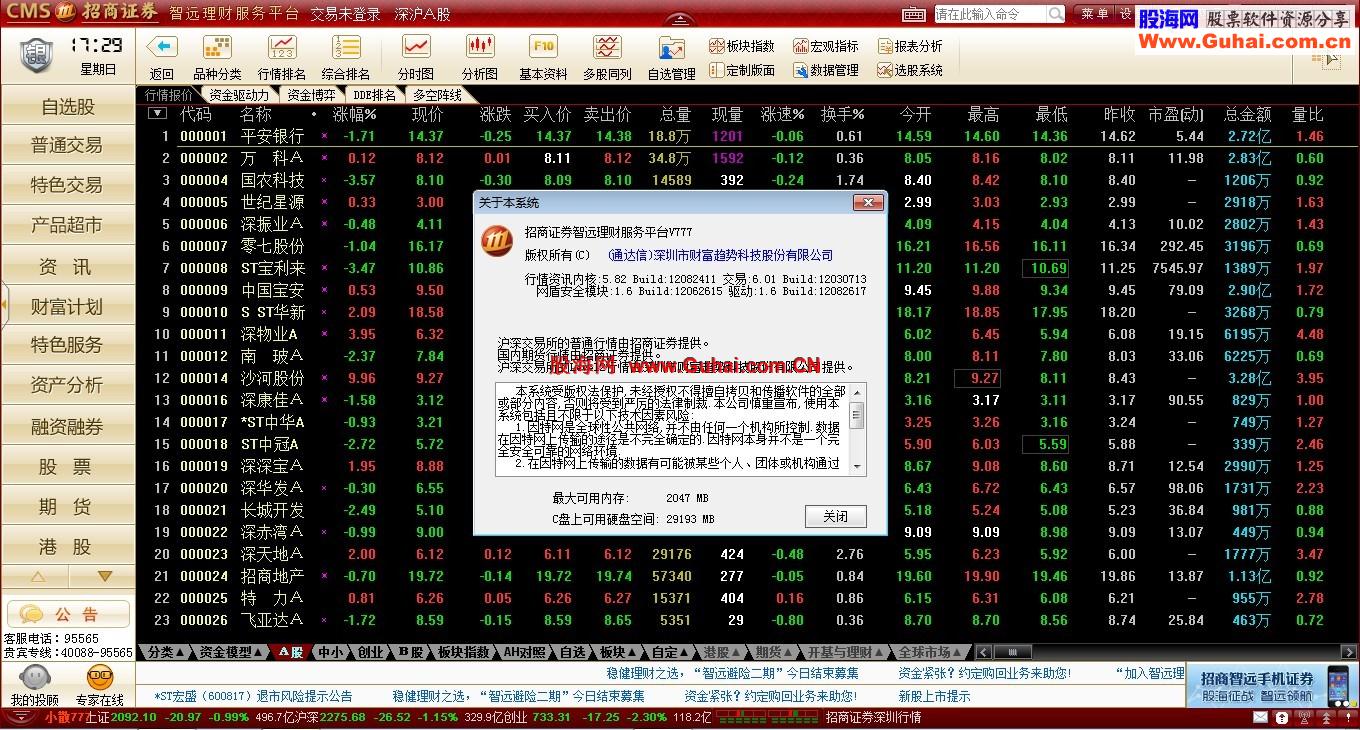Open 选股系统 stock picker tool
The height and width of the screenshot is (730, 1360).
[910, 70]
